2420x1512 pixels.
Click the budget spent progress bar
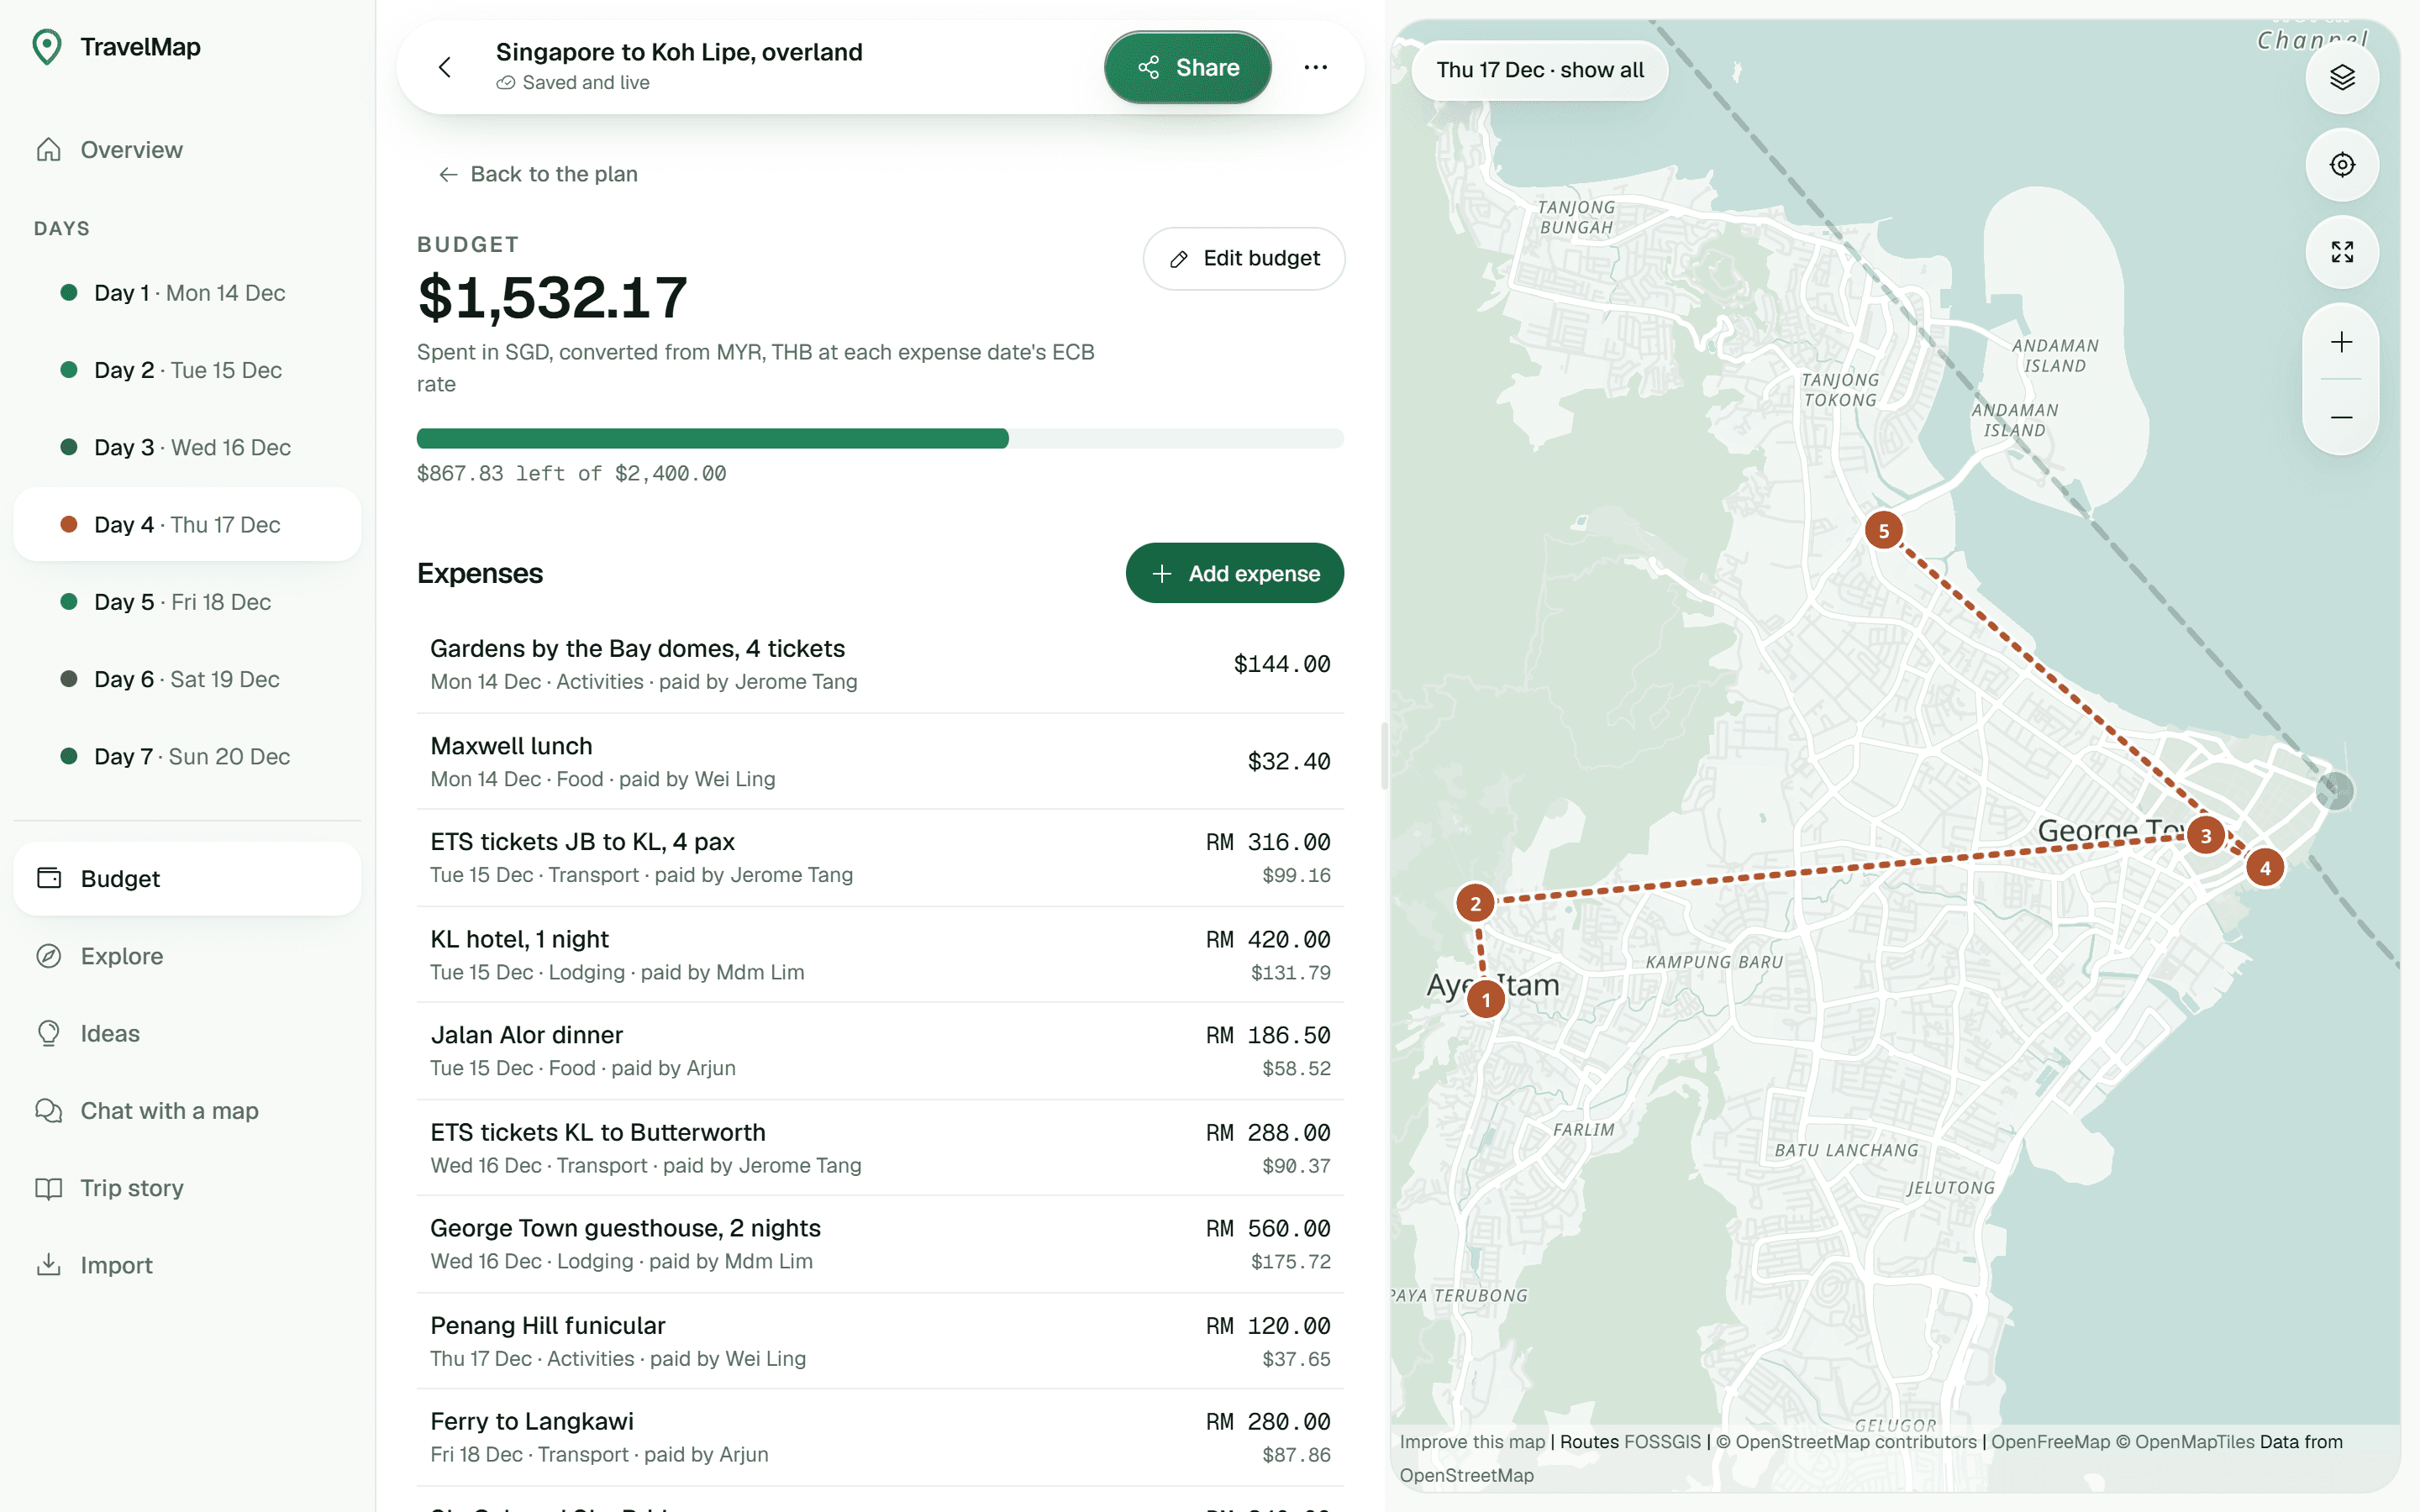[880, 438]
